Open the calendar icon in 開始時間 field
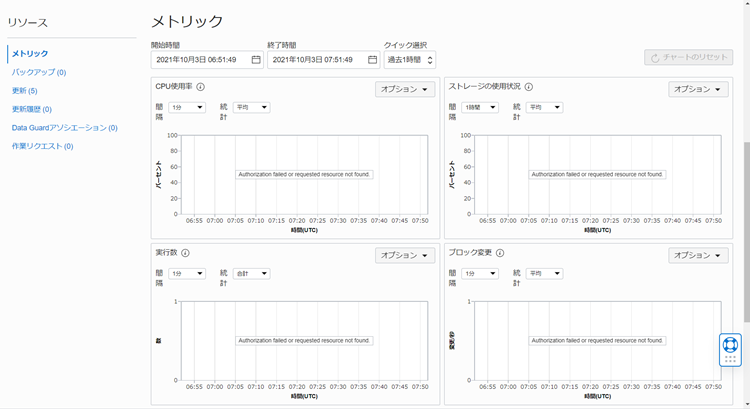This screenshot has height=409, width=750. (x=256, y=60)
